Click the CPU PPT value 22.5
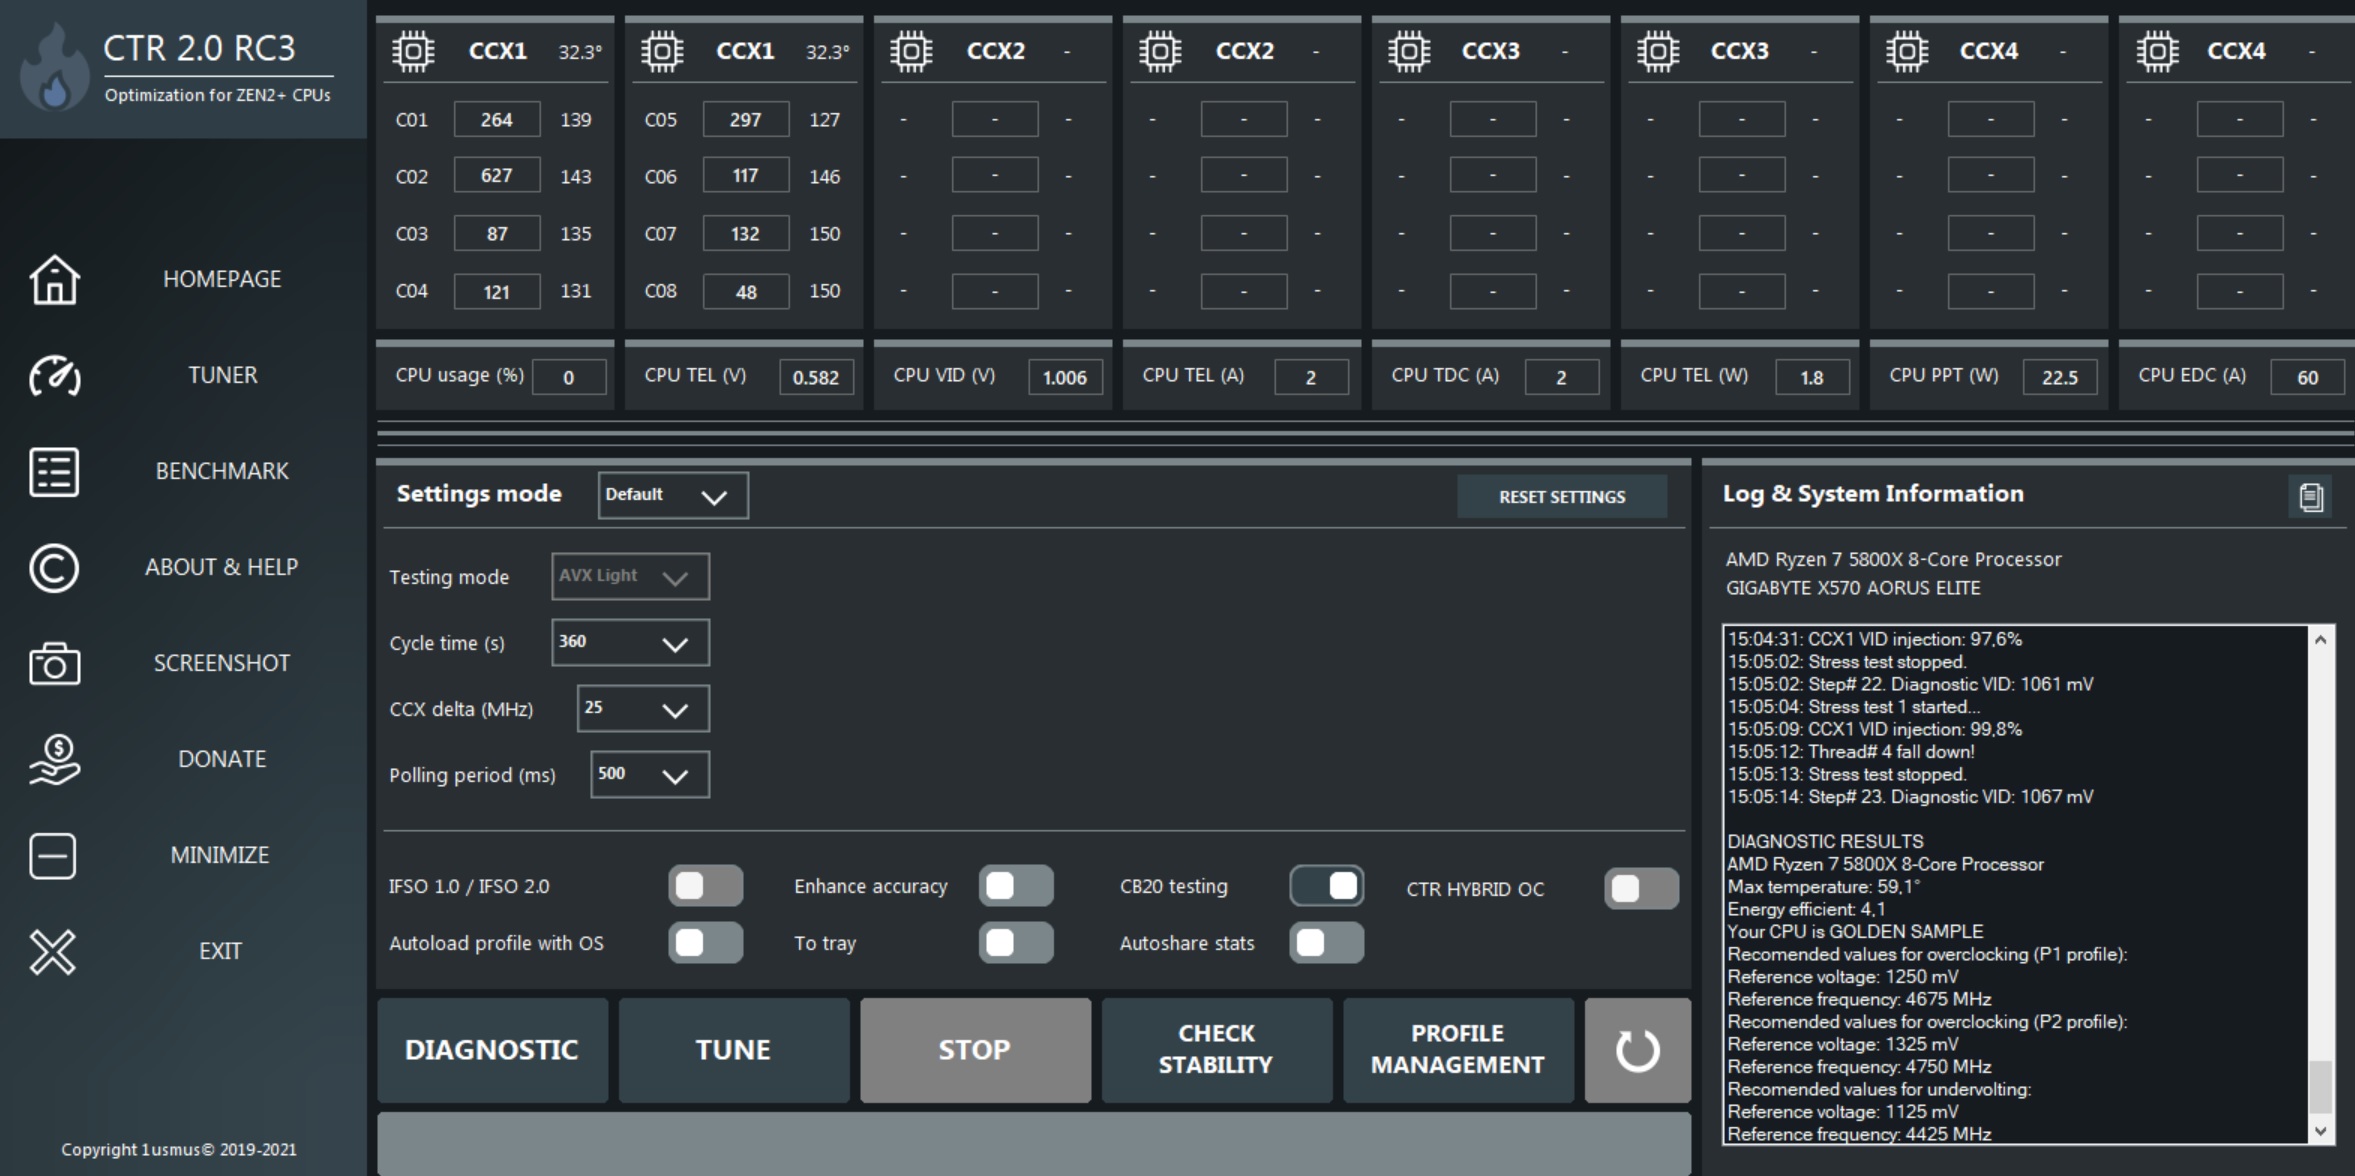This screenshot has height=1176, width=2355. tap(2060, 377)
